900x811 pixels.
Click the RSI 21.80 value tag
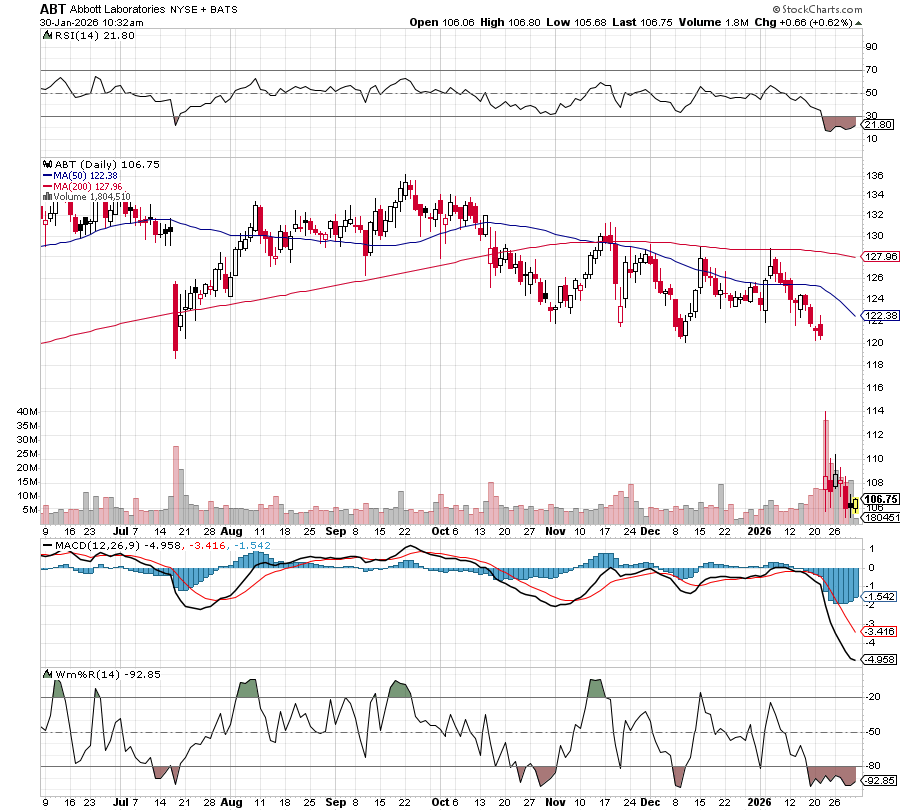[x=877, y=122]
